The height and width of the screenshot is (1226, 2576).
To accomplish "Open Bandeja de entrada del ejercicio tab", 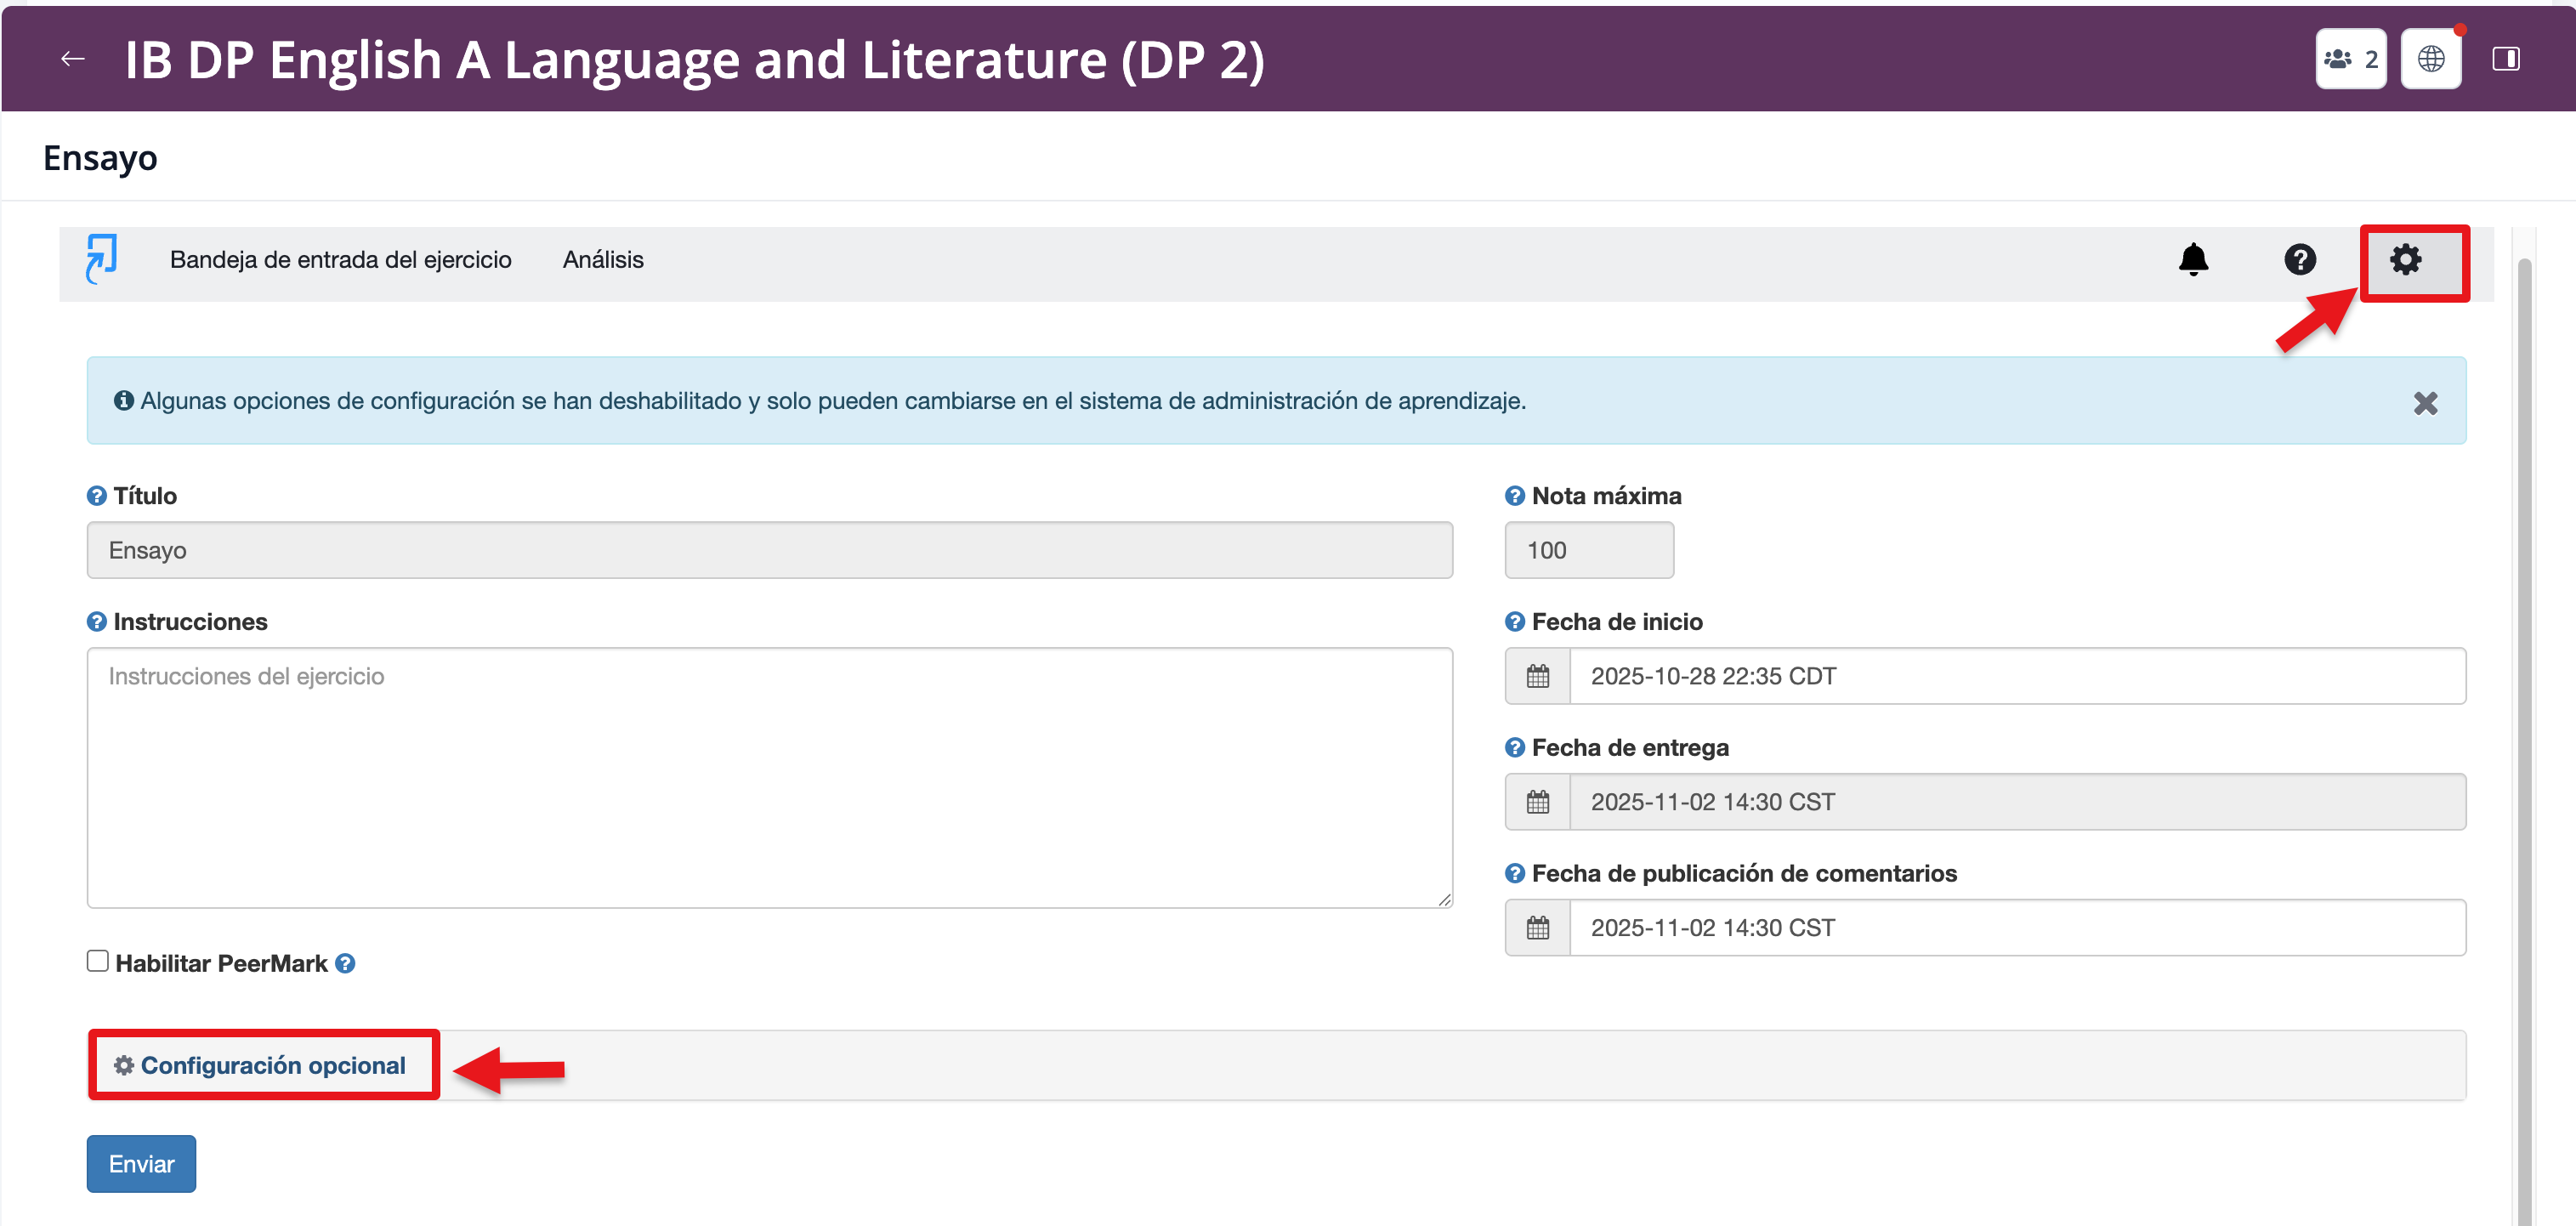I will [x=340, y=260].
